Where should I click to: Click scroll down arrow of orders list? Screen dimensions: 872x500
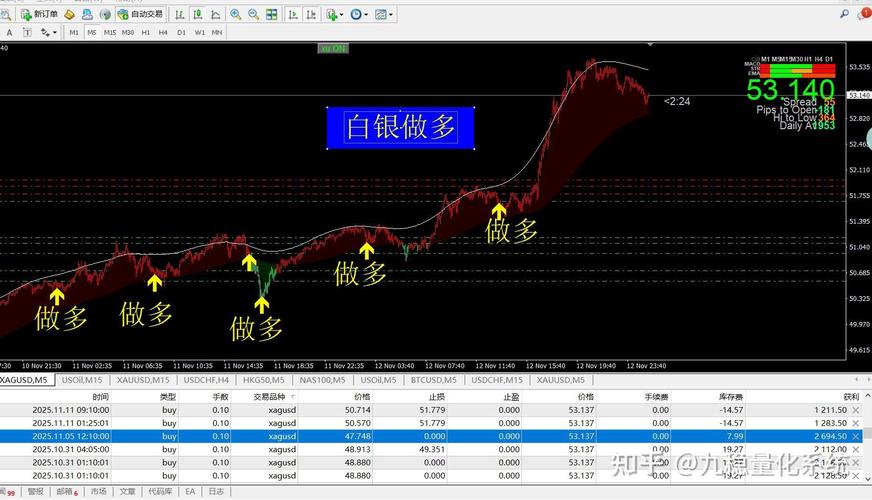(868, 477)
